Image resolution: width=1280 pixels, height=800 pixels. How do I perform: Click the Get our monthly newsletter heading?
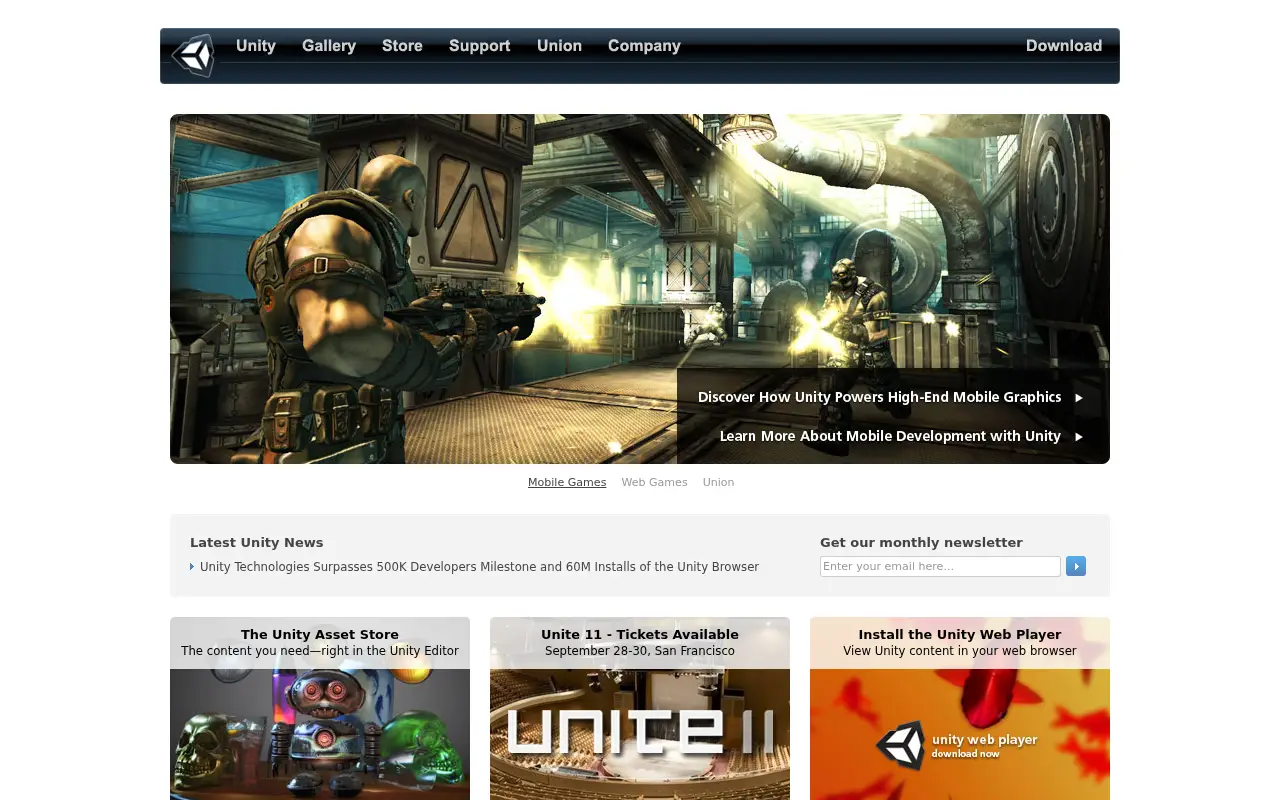[x=921, y=542]
